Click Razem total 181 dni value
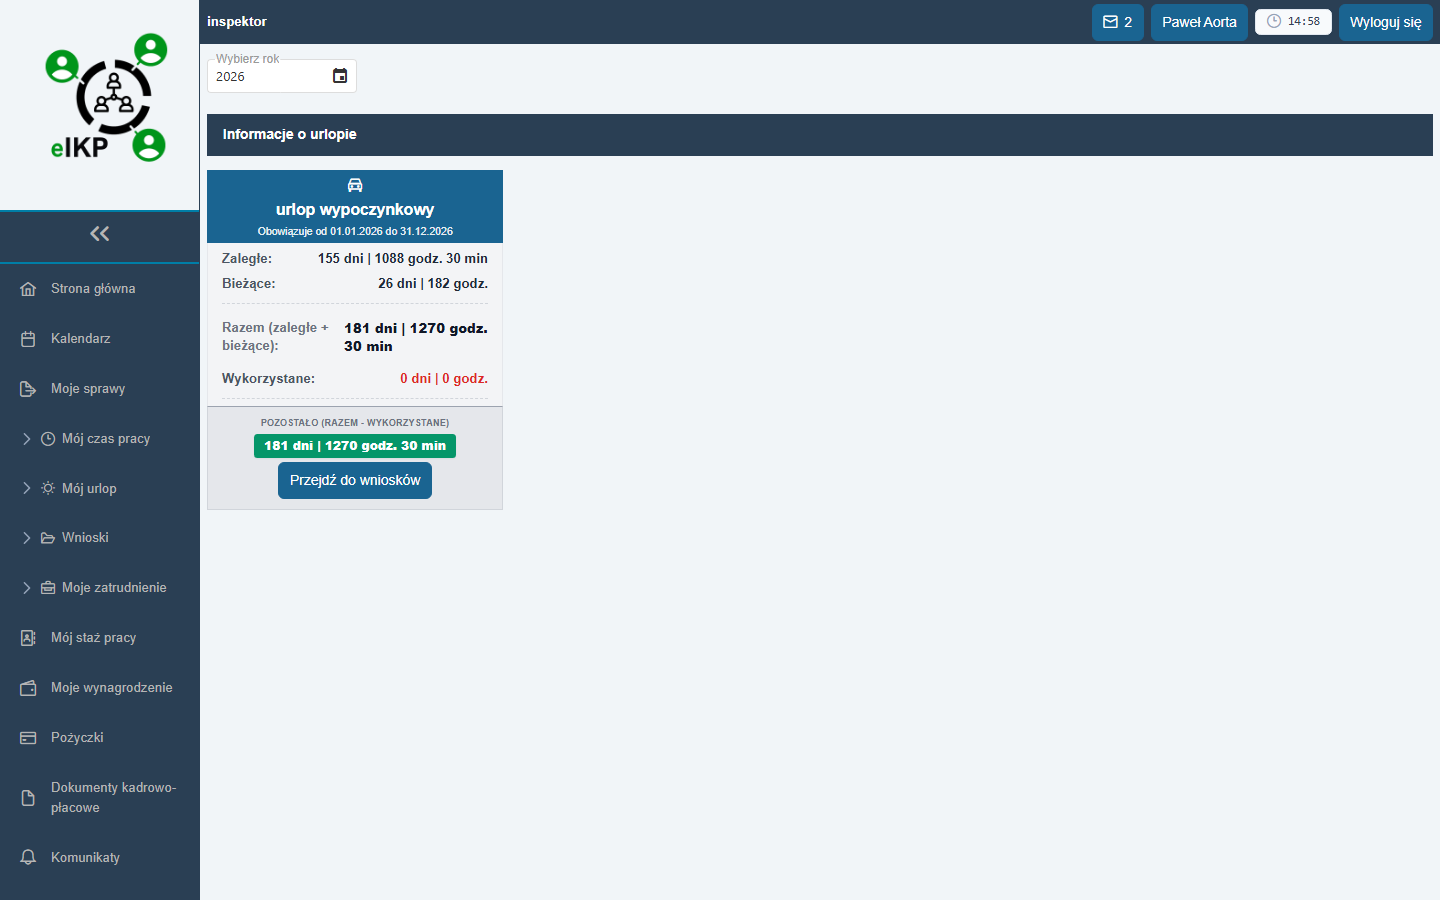The height and width of the screenshot is (900, 1440). point(416,338)
